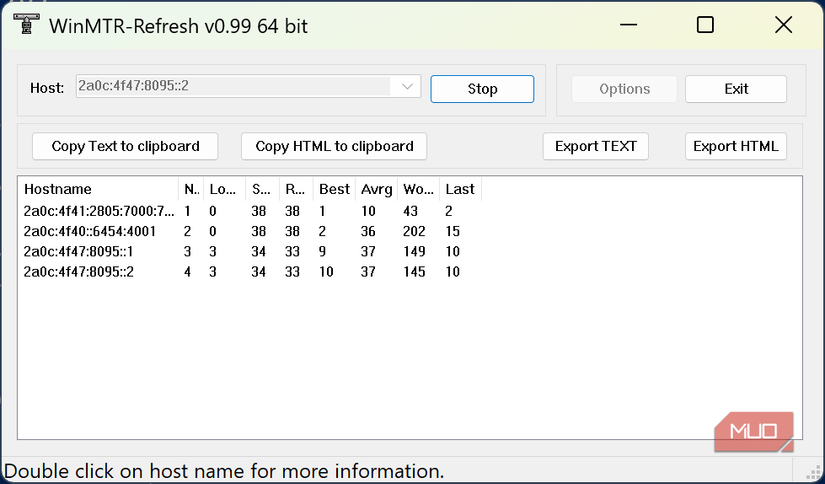Click the Last column header
This screenshot has height=484, width=825.
click(x=460, y=189)
